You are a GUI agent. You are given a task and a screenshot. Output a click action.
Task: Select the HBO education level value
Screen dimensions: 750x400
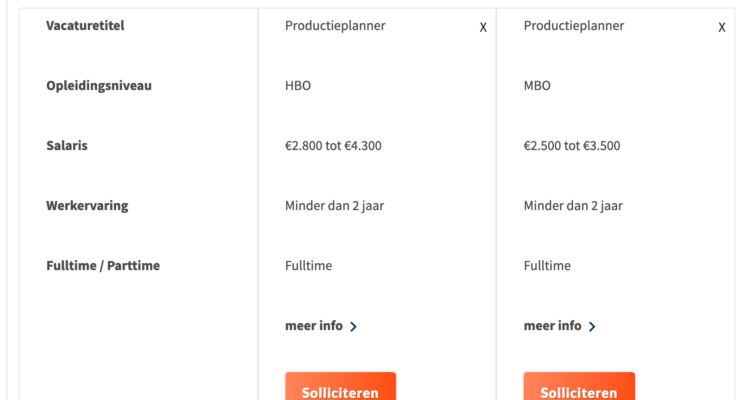coord(298,86)
